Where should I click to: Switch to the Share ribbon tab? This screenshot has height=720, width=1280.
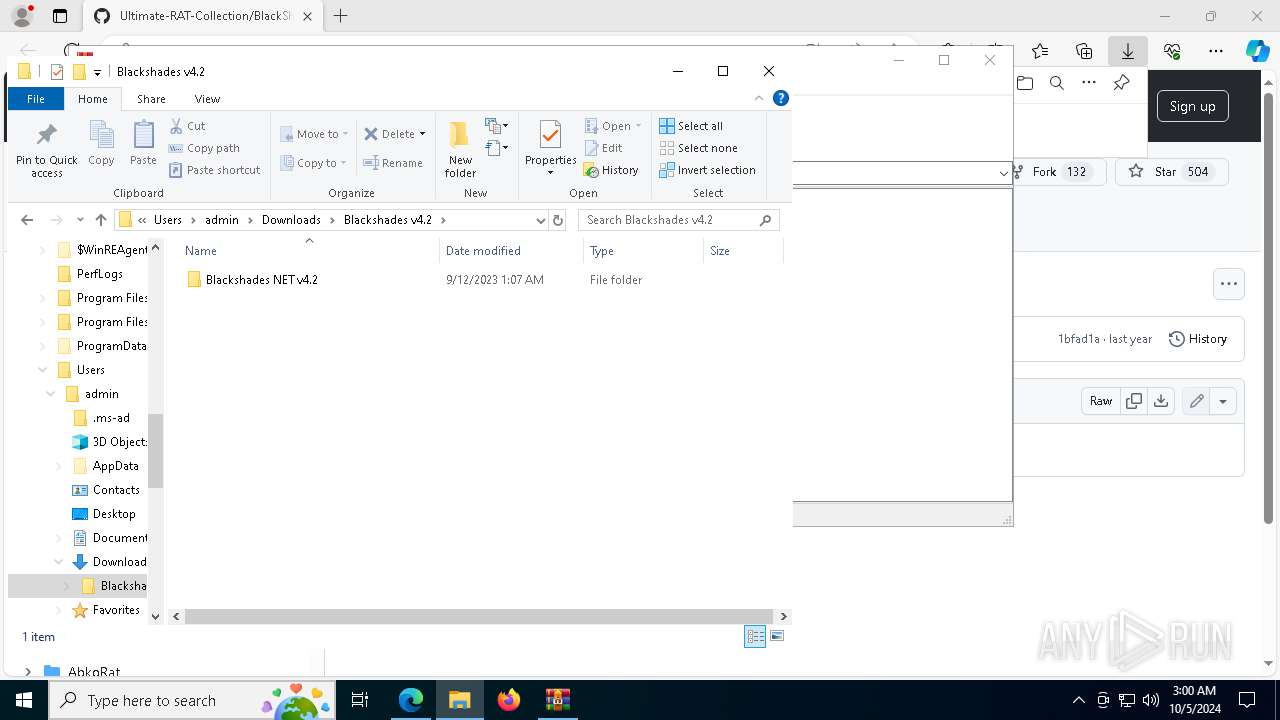[151, 99]
